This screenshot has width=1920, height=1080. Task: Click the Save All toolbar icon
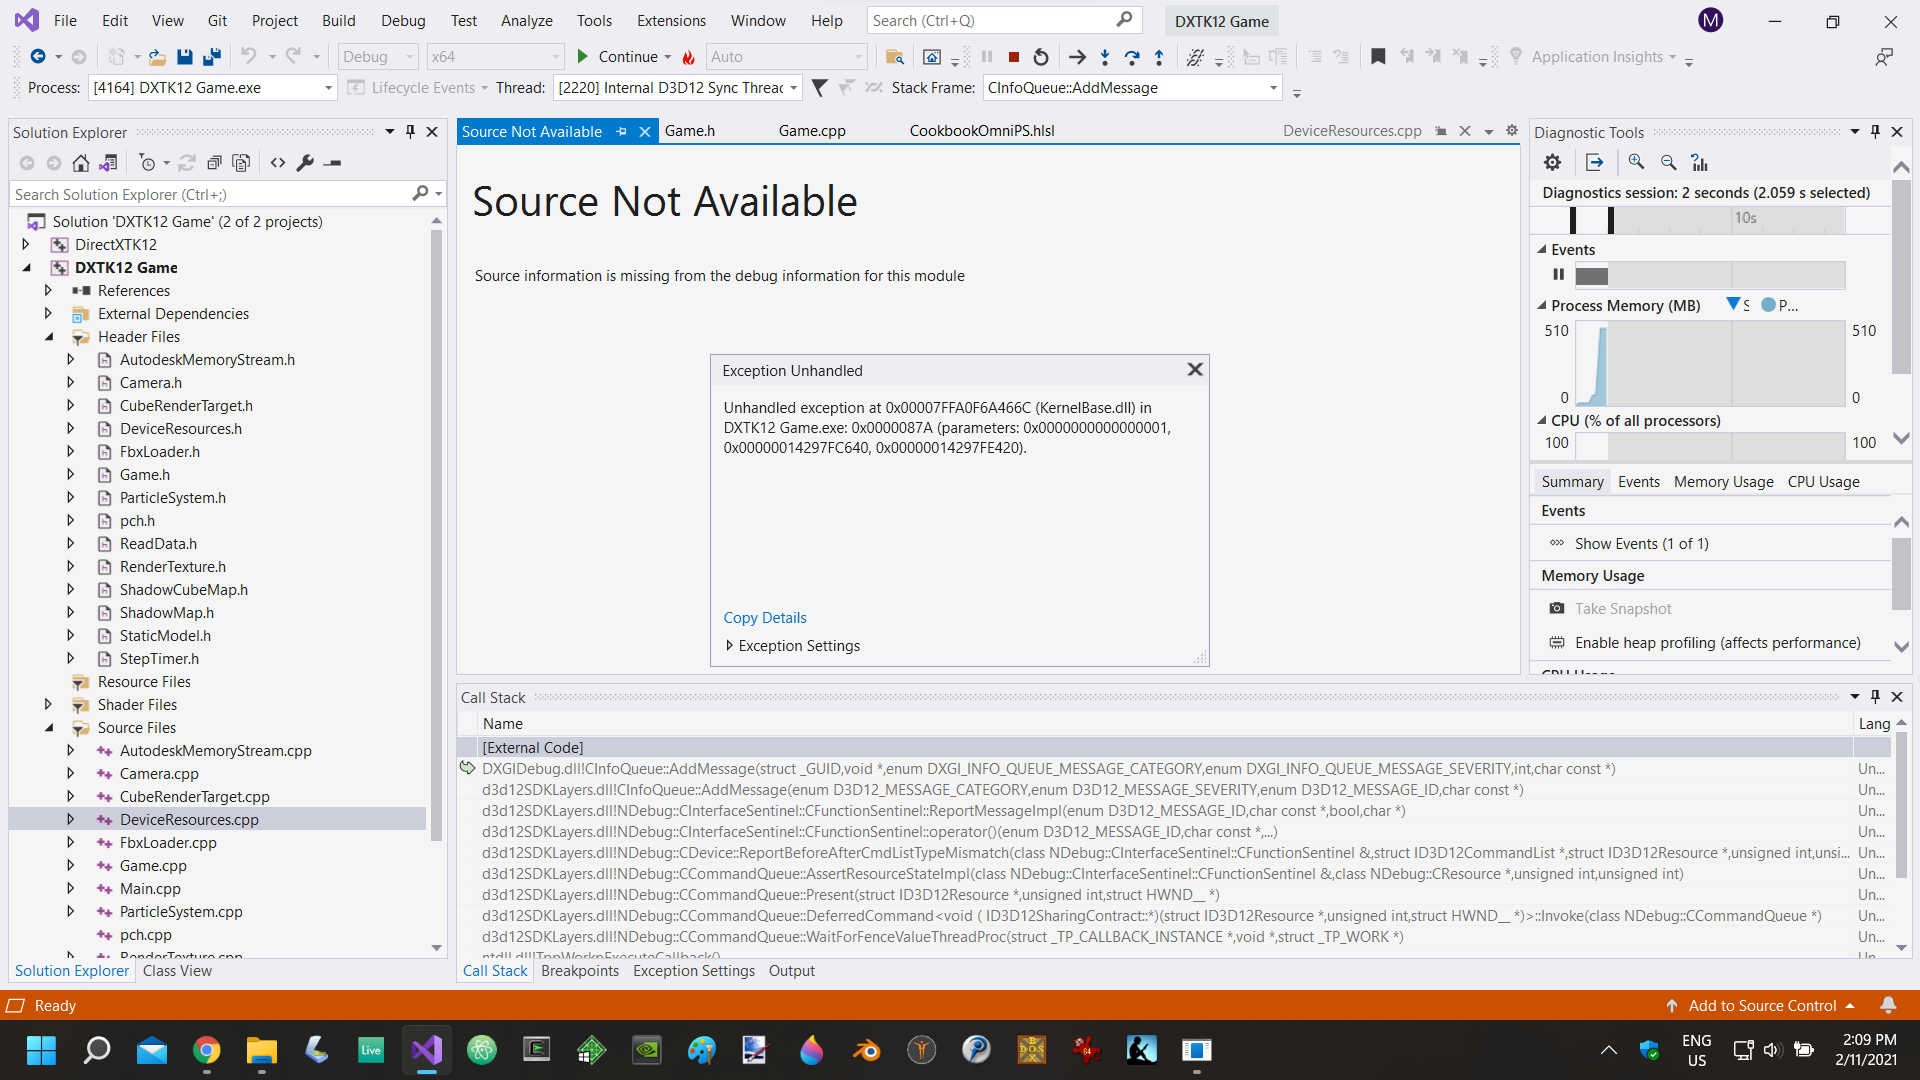coord(211,57)
